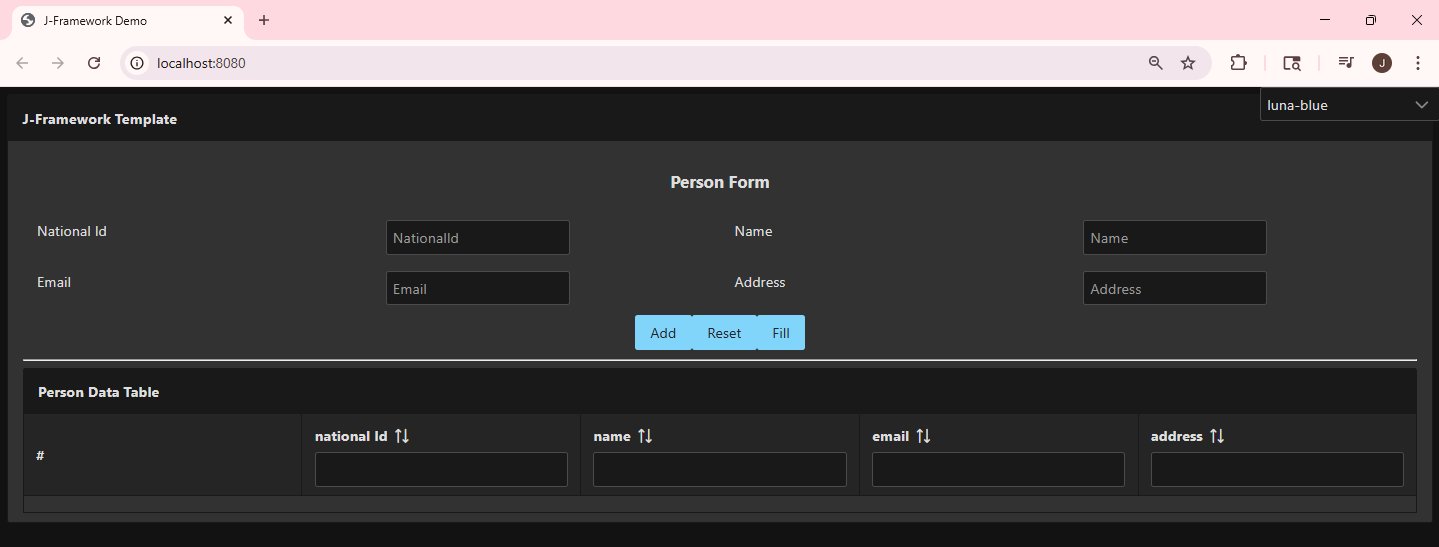Reload the page with the refresh icon
This screenshot has height=547, width=1439.
[94, 63]
